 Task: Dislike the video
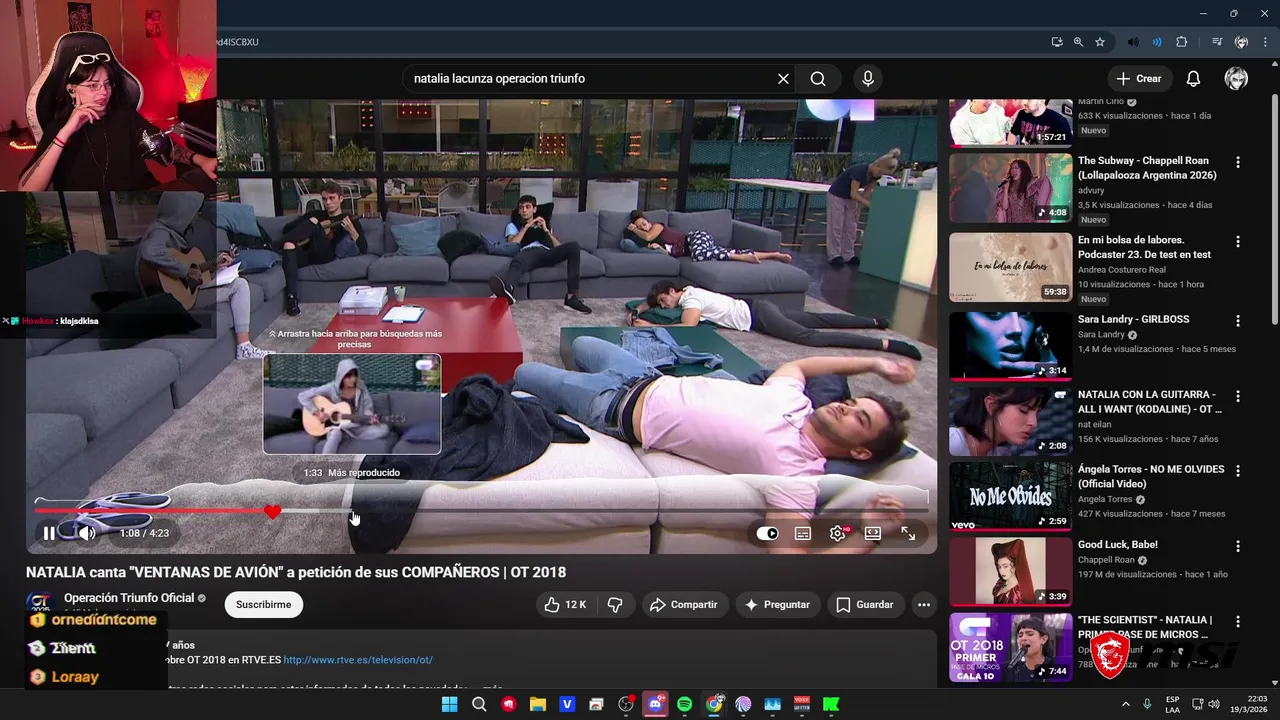point(615,605)
